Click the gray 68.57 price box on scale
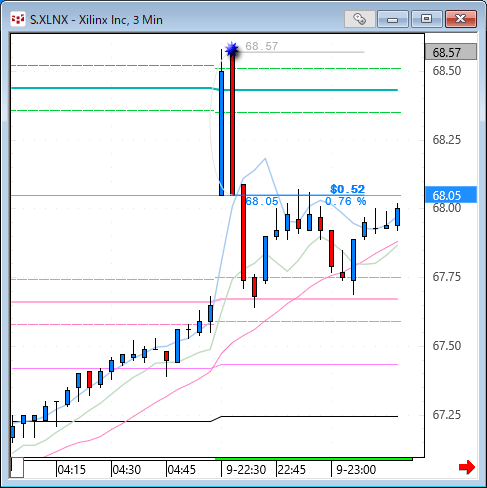Screen dimensions: 487x488 451,52
